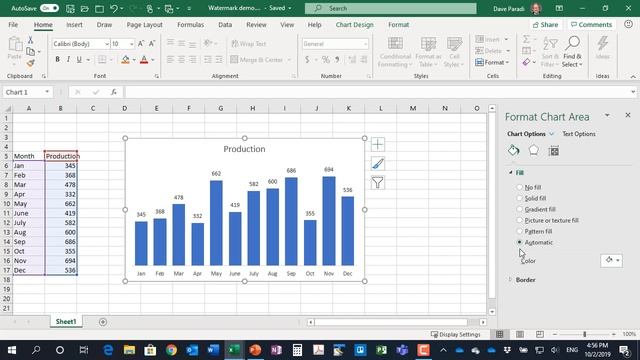Open the Chart Elements plus button
Viewport: 640px width, 360px height.
point(378,144)
